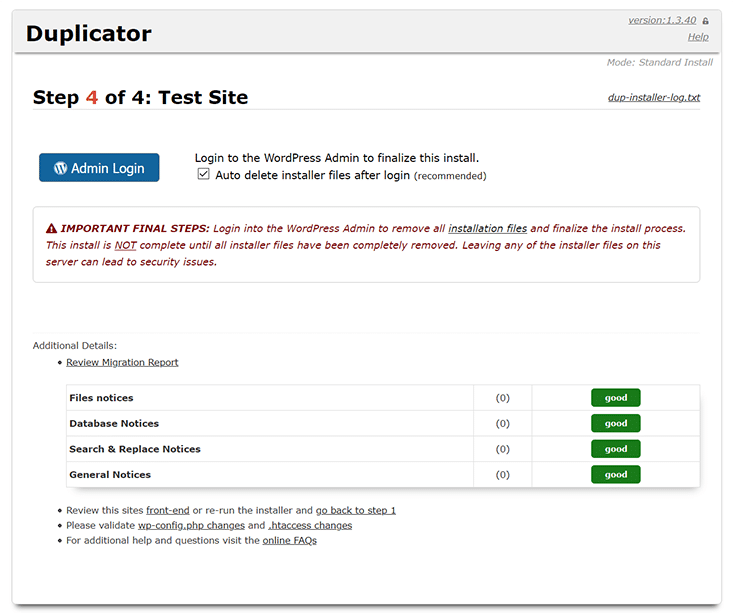The width and height of the screenshot is (733, 616).
Task: Click the Step 4 of 4: Test Site heading
Action: coord(140,97)
